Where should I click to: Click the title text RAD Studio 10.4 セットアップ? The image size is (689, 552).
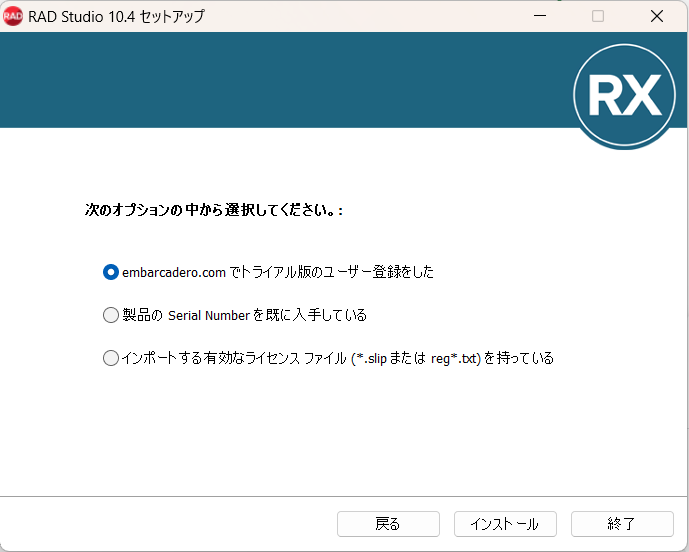click(x=116, y=16)
